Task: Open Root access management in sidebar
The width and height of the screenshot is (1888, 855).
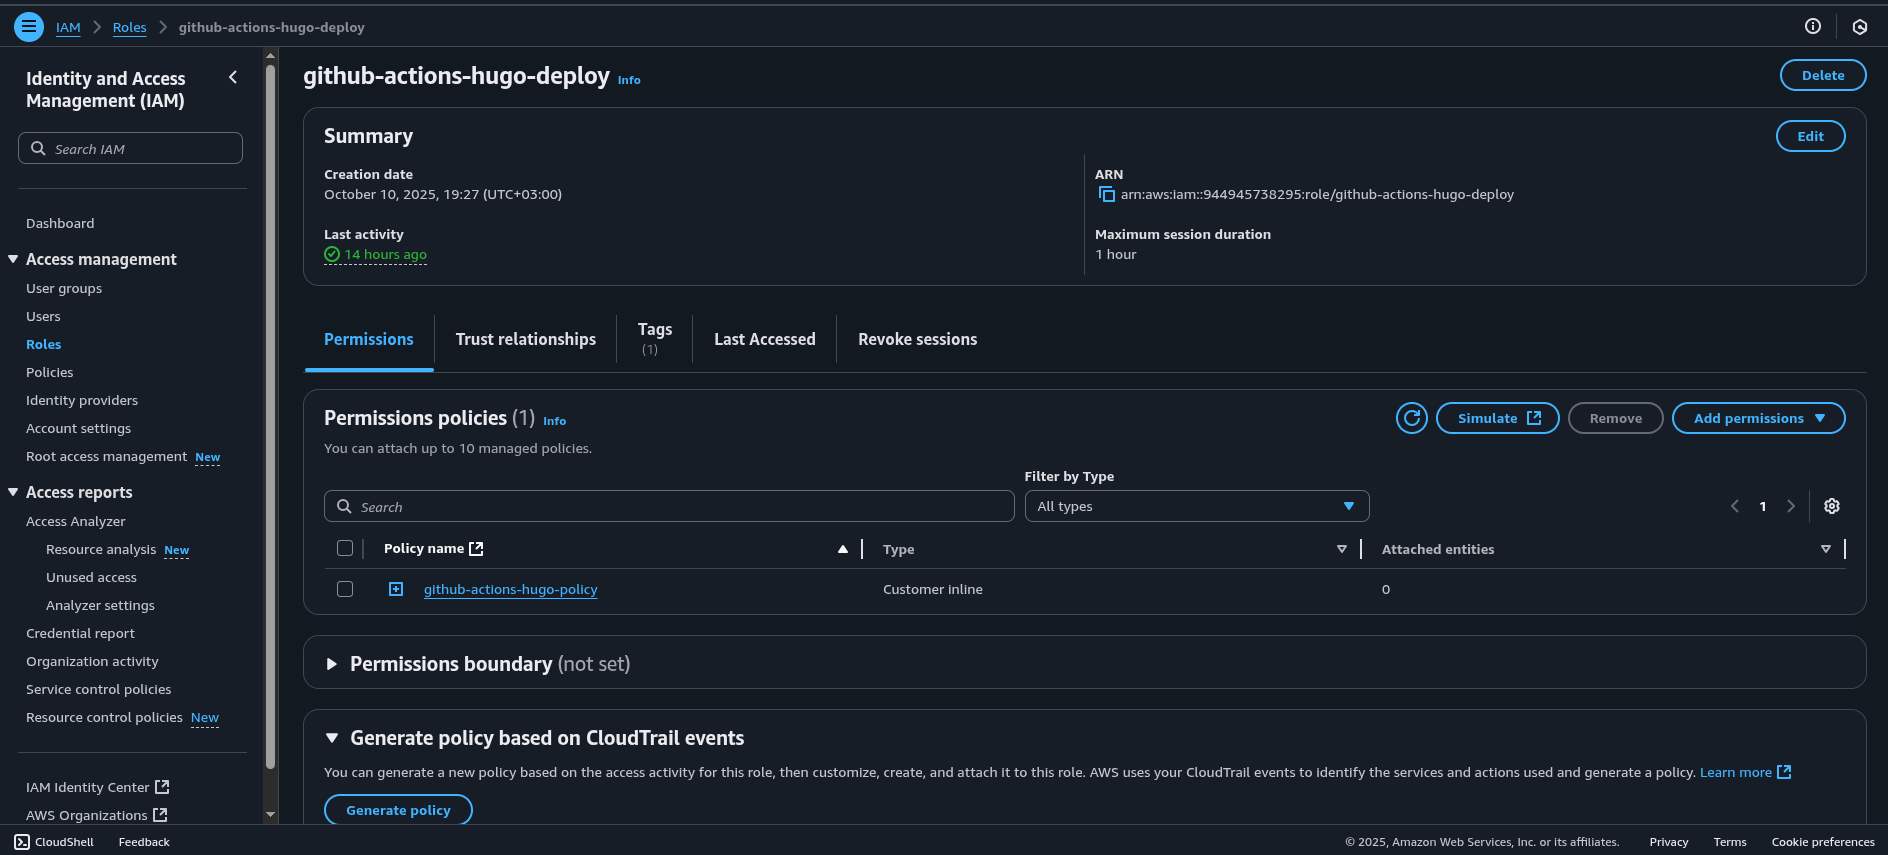Action: click(x=106, y=456)
